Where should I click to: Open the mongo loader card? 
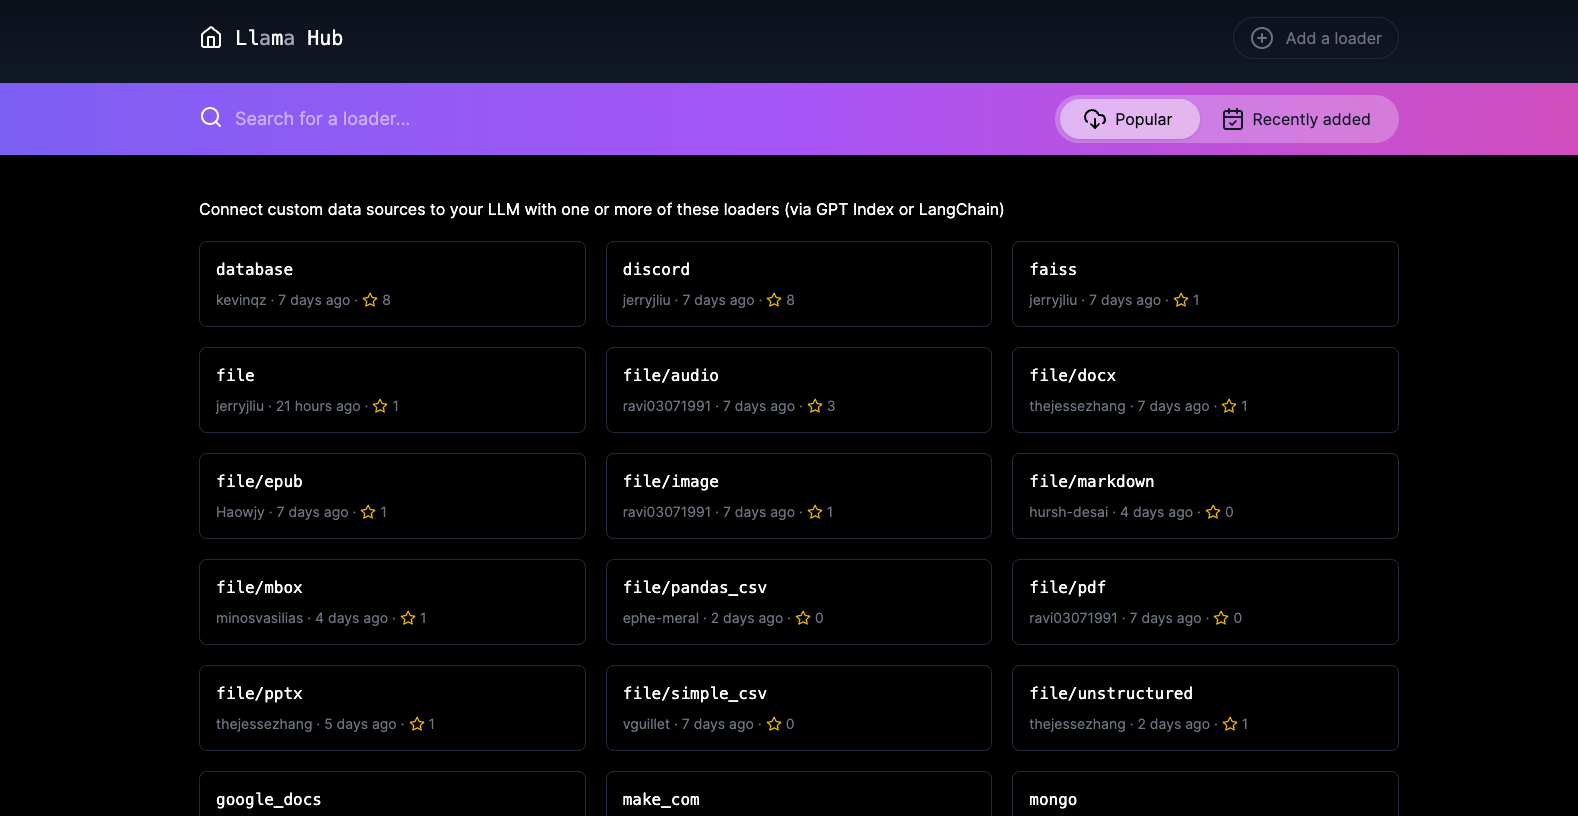1205,794
